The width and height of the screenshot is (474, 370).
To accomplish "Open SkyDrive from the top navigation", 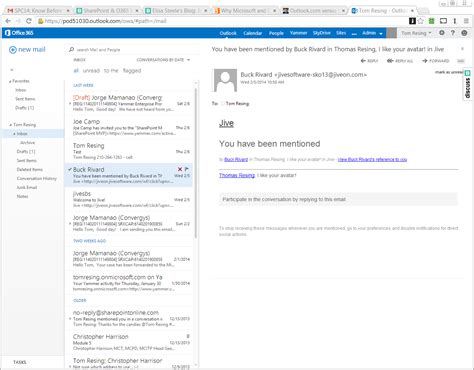I will [x=321, y=33].
